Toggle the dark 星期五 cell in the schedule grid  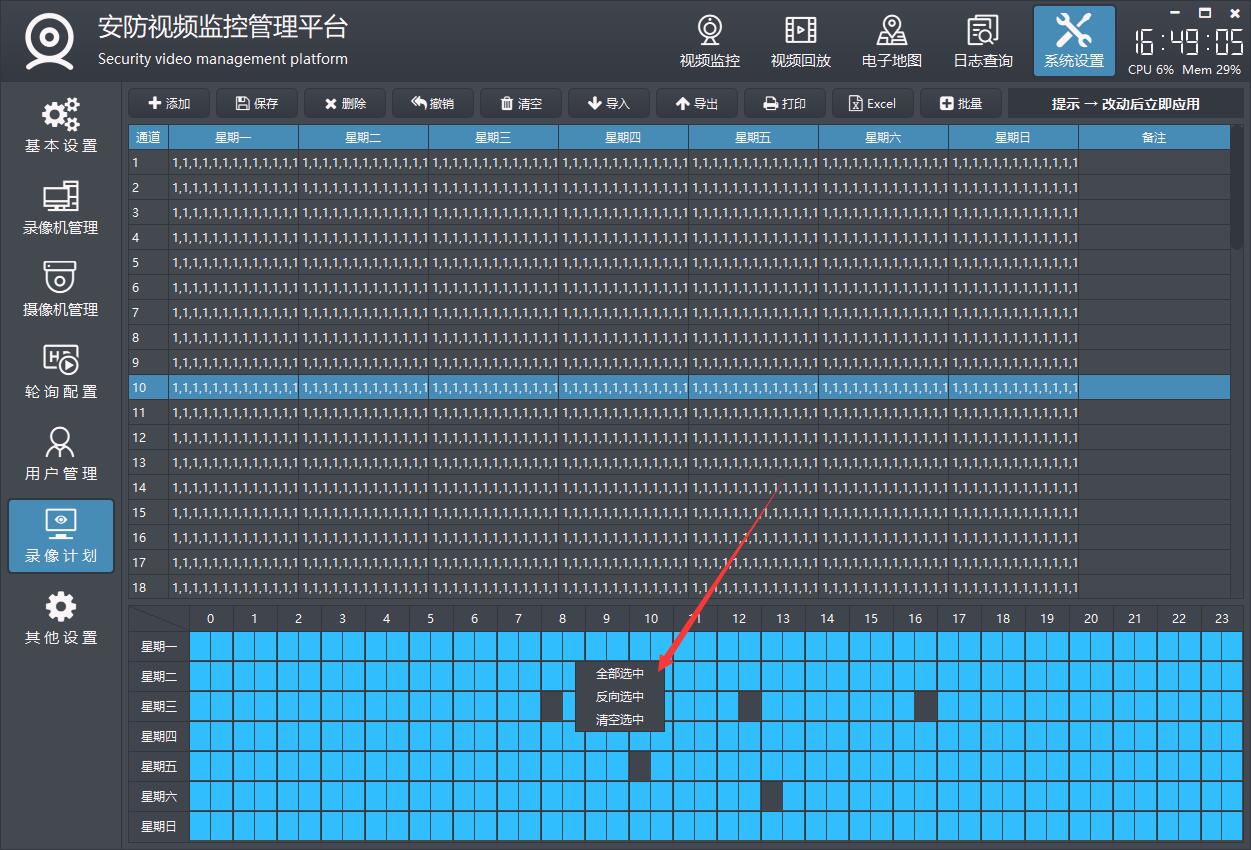click(x=640, y=766)
